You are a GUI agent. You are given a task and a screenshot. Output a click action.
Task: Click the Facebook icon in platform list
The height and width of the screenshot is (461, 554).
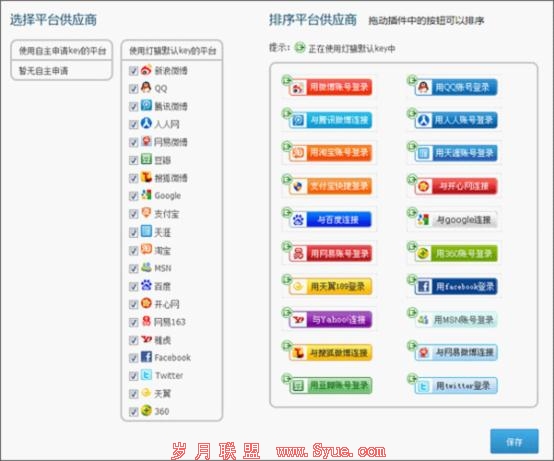146,357
